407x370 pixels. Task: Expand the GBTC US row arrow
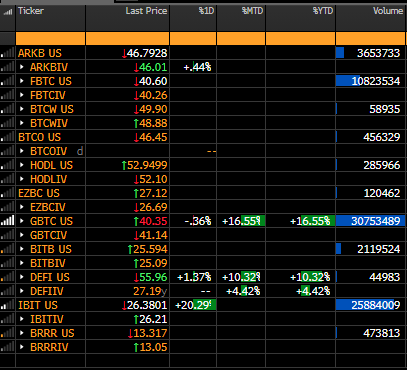pos(22,221)
